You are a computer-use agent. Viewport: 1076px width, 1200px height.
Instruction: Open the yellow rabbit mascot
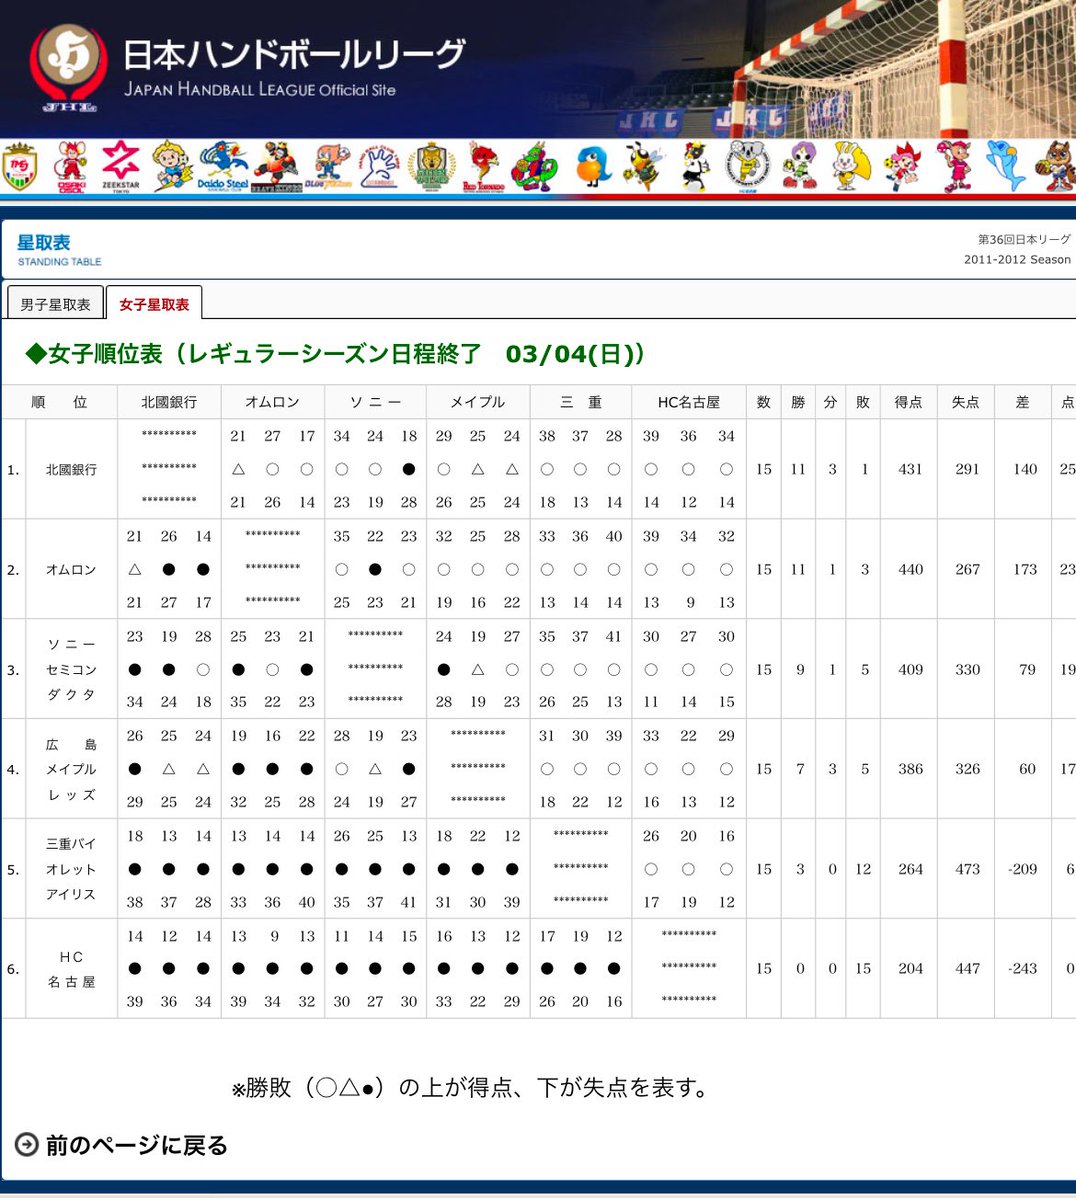point(851,166)
